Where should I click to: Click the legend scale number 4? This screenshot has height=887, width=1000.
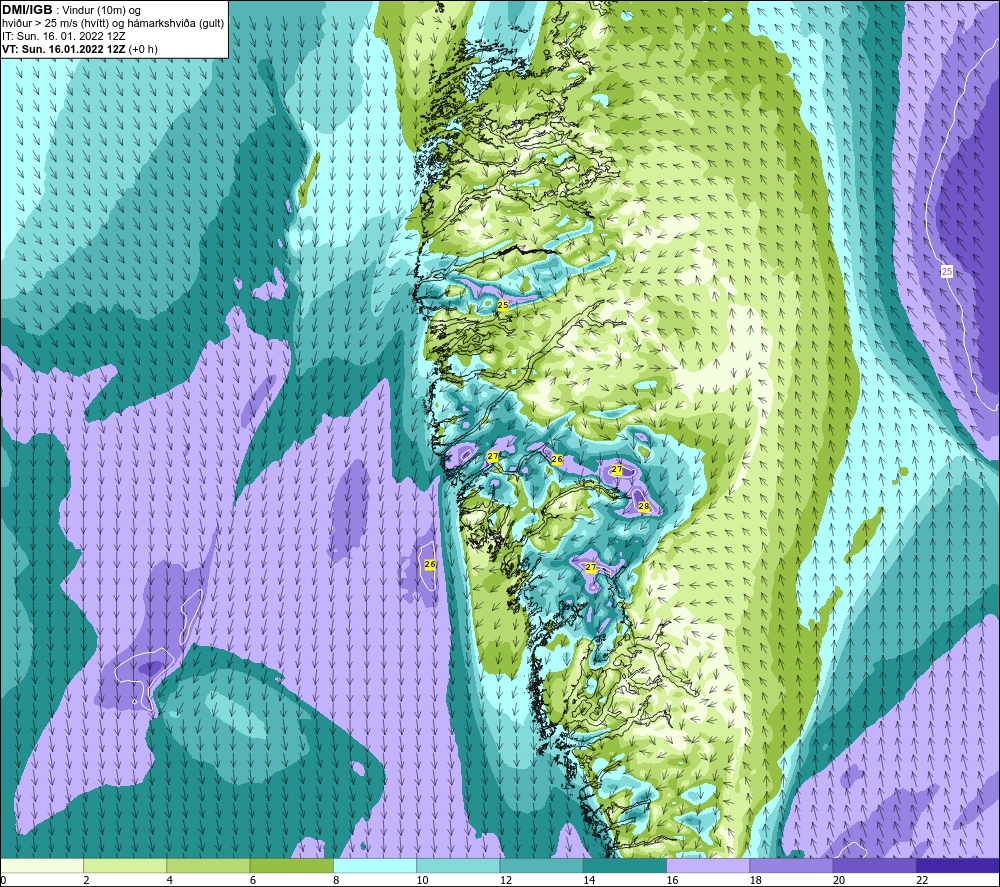(170, 880)
